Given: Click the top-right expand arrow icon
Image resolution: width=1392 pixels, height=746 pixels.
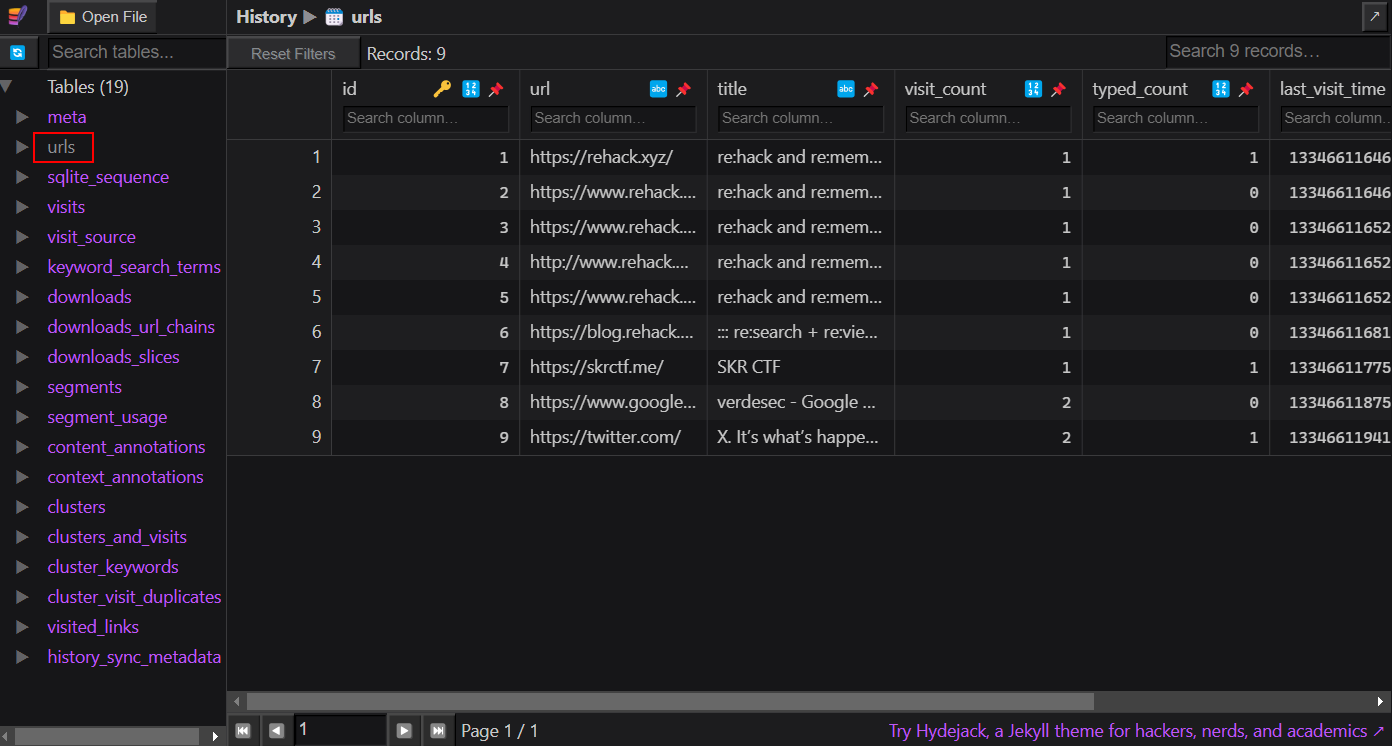Looking at the screenshot, I should point(1375,17).
